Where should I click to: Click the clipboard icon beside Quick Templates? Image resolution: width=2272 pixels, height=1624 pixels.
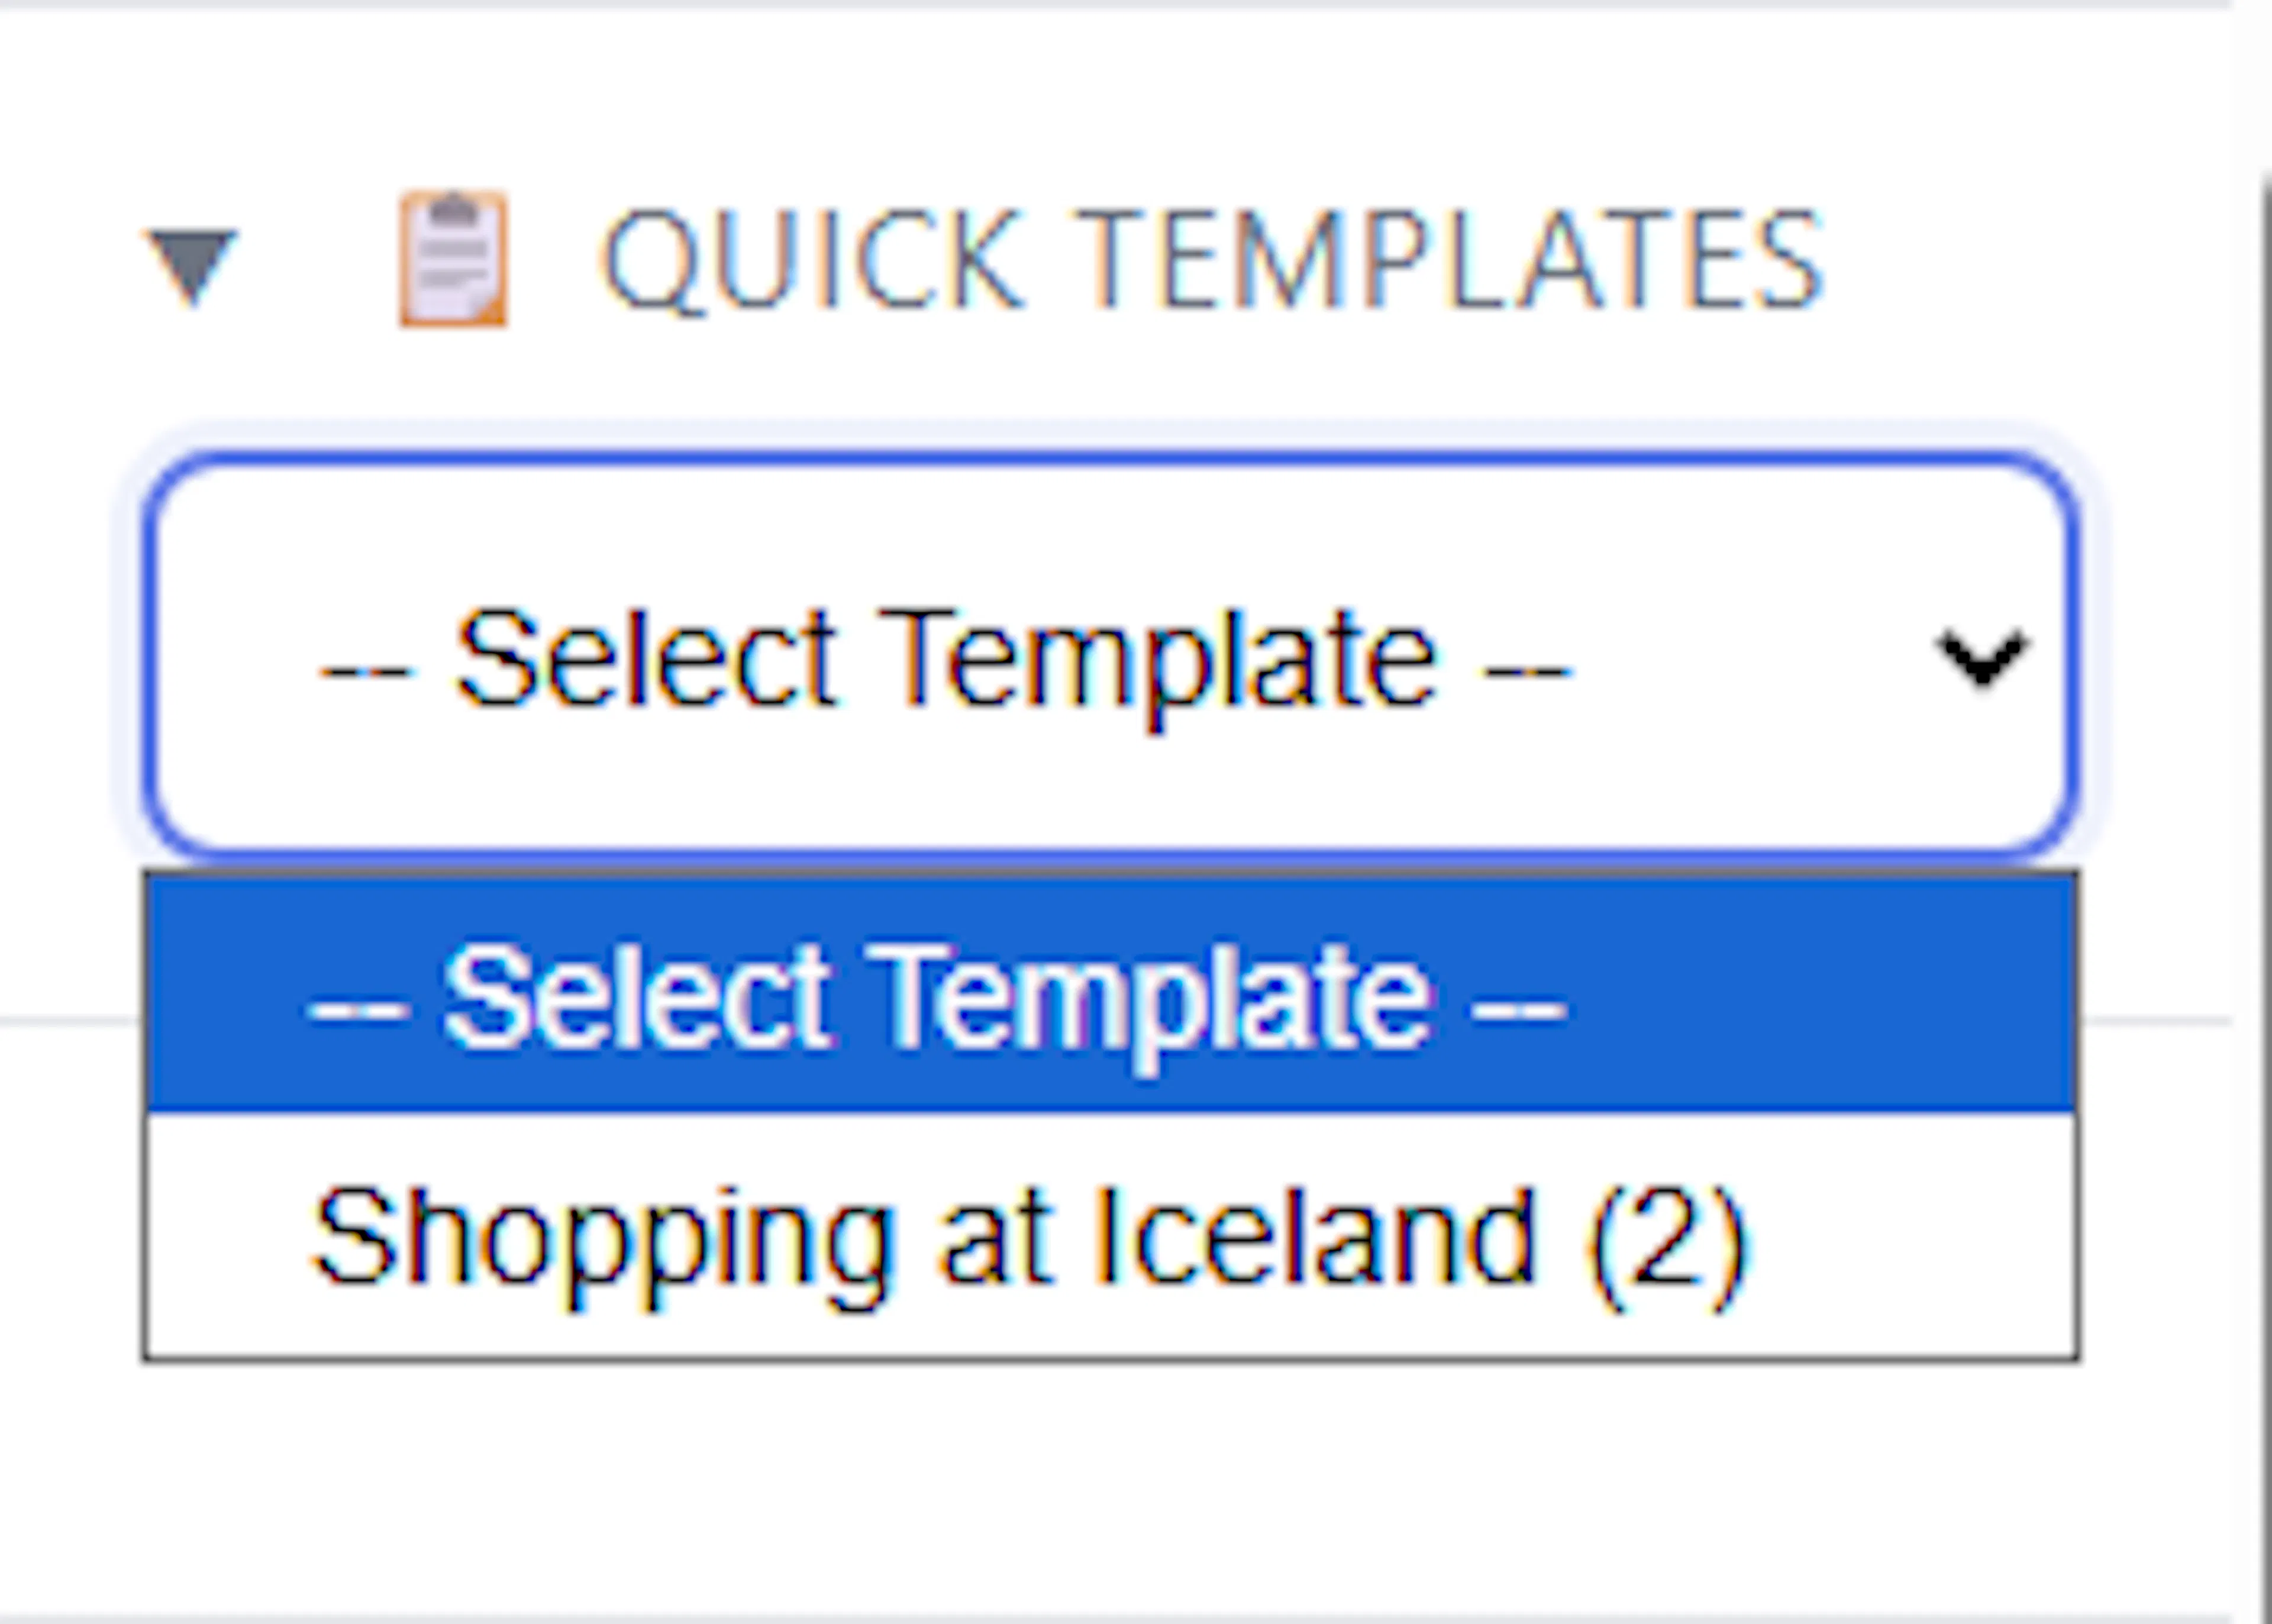453,259
